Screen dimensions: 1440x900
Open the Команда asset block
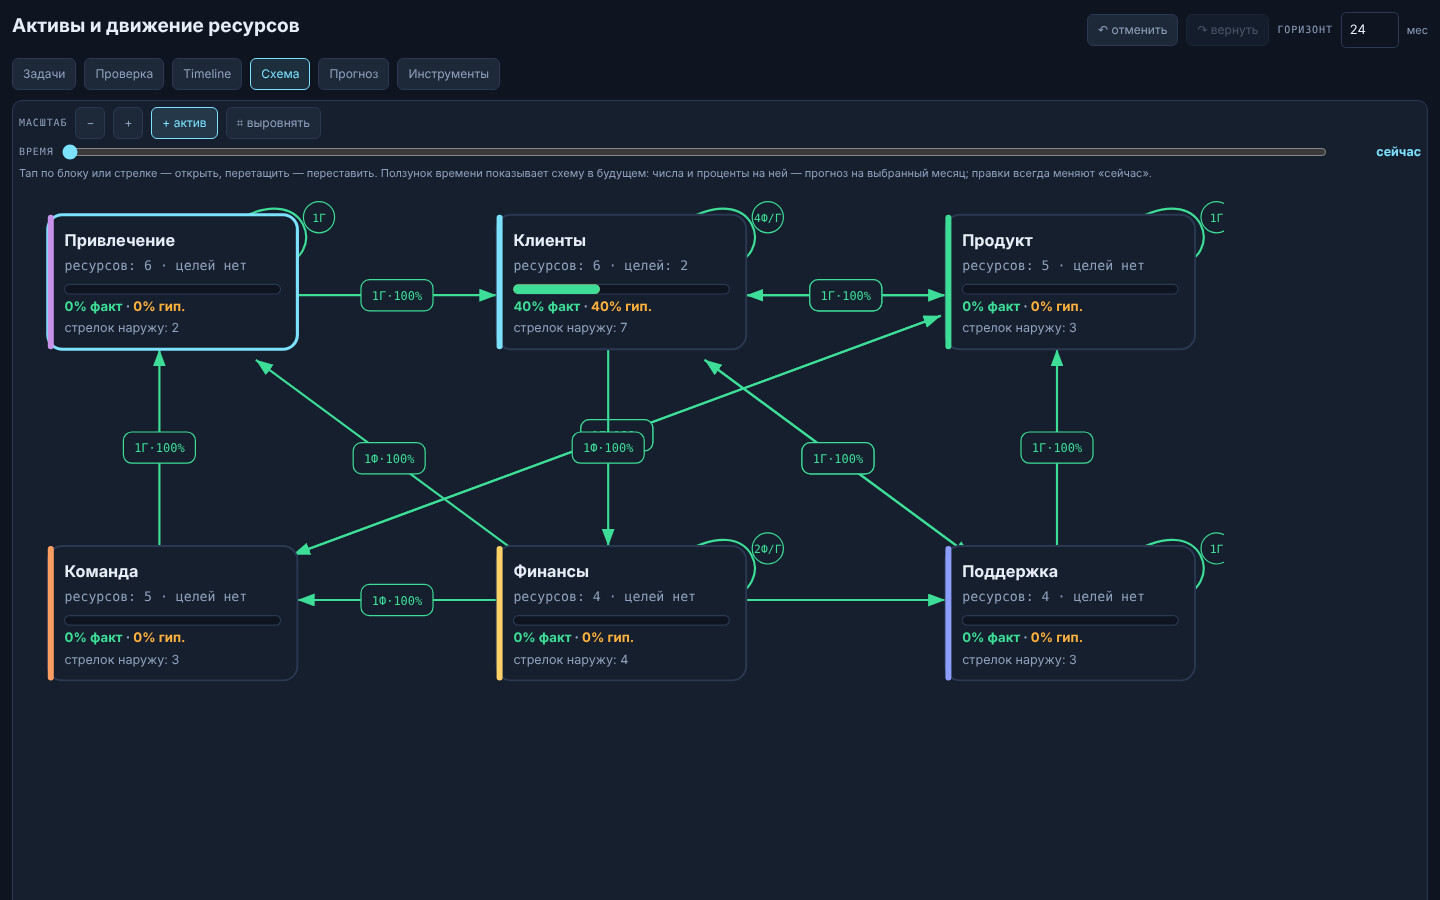pyautogui.click(x=173, y=613)
